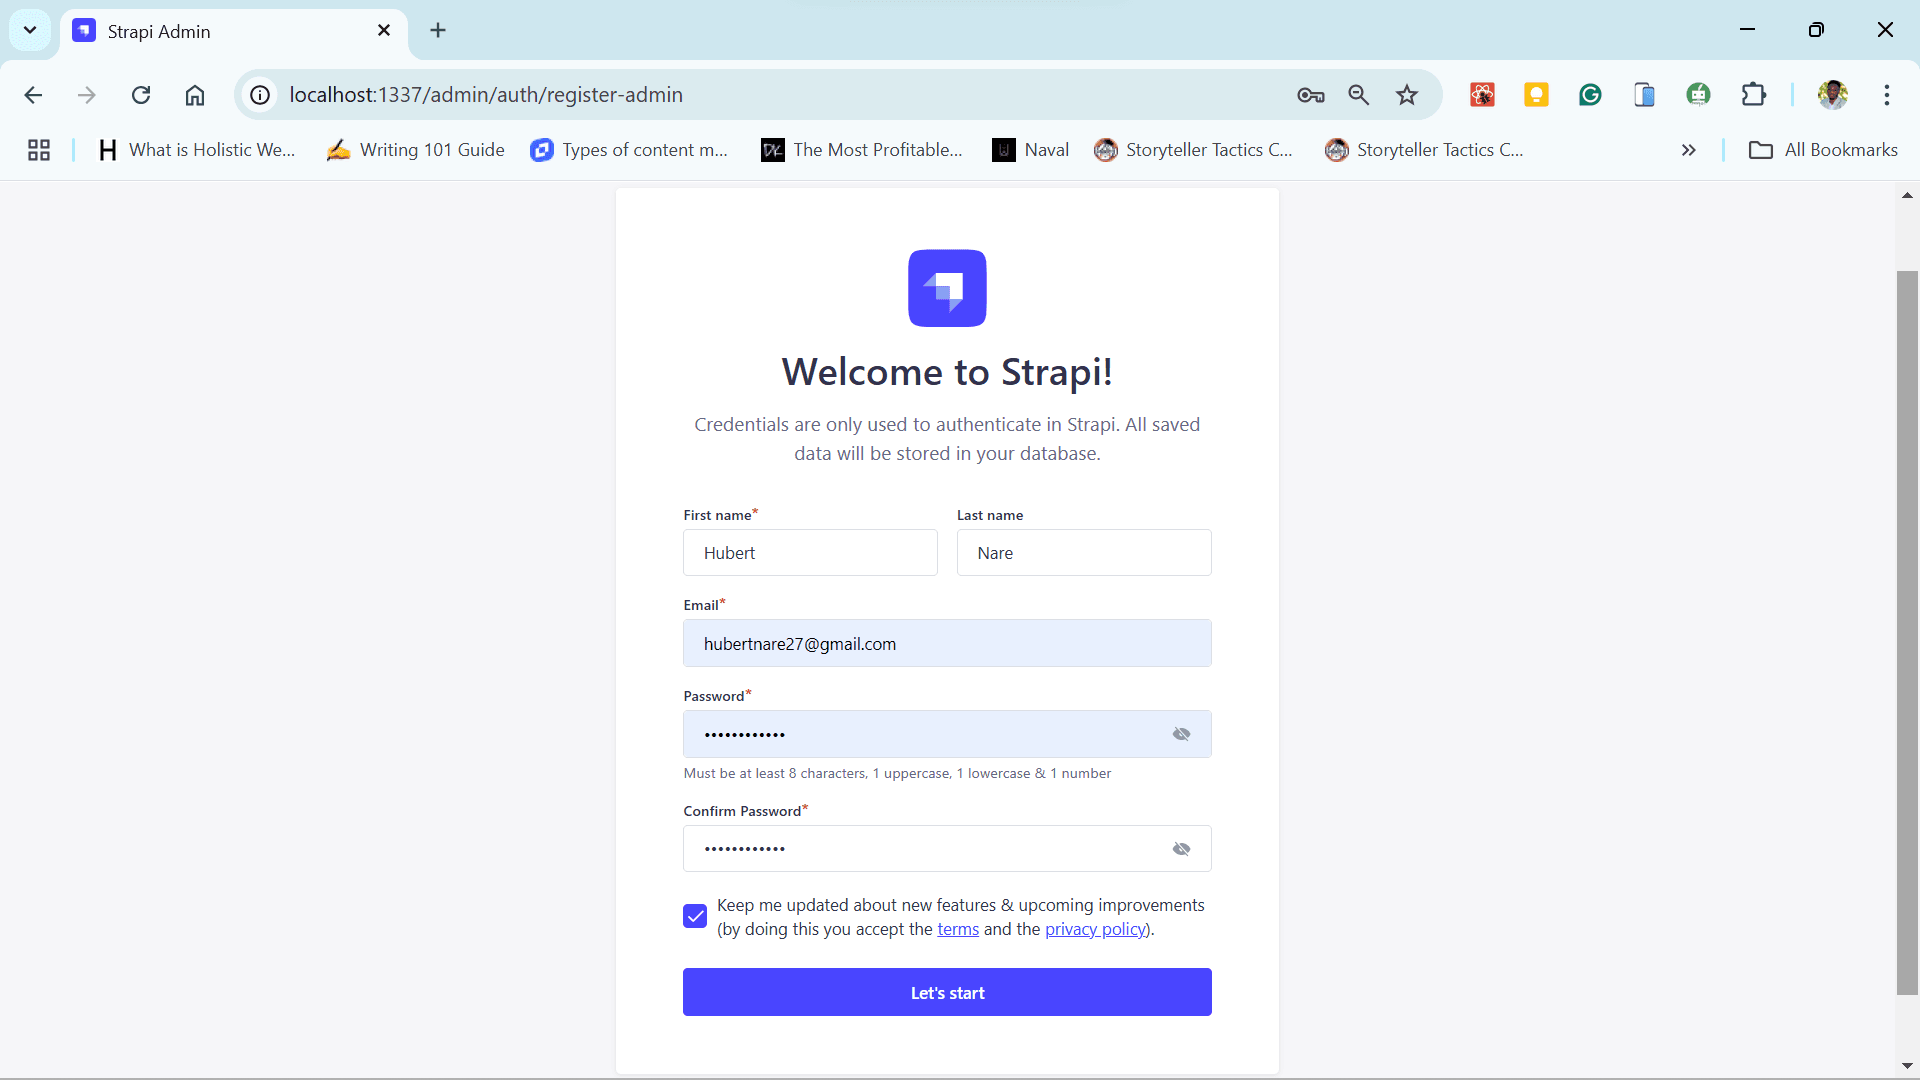Open Types of content m... bookmark
This screenshot has height=1080, width=1920.
click(629, 150)
